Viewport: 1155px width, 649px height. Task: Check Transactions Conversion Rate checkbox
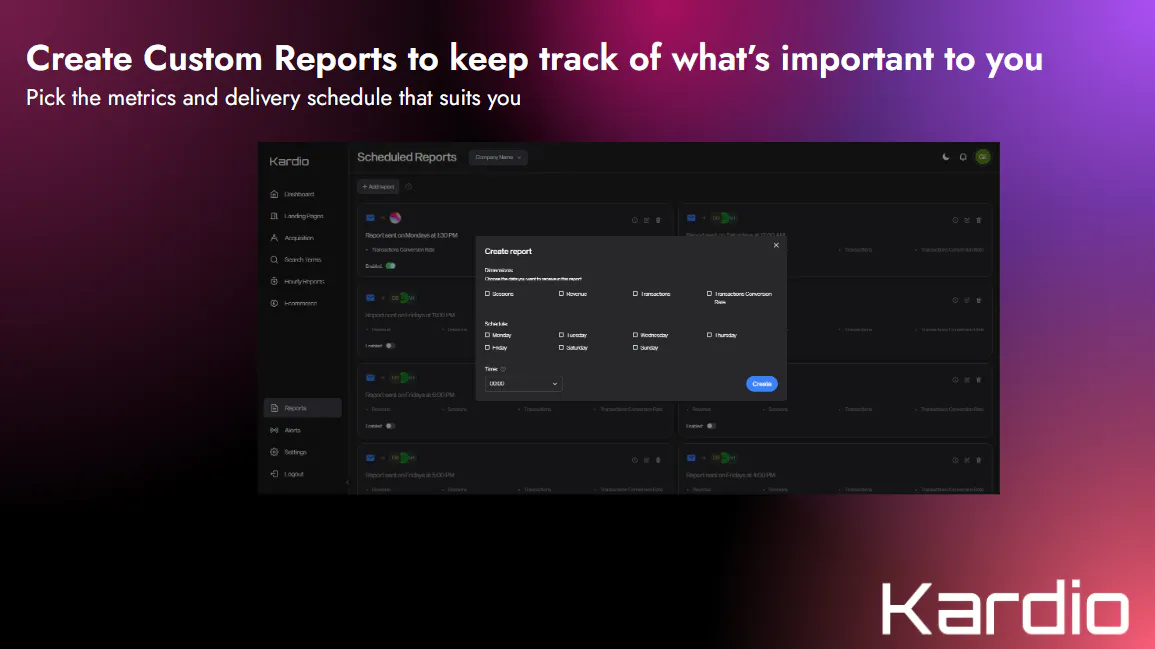(709, 294)
